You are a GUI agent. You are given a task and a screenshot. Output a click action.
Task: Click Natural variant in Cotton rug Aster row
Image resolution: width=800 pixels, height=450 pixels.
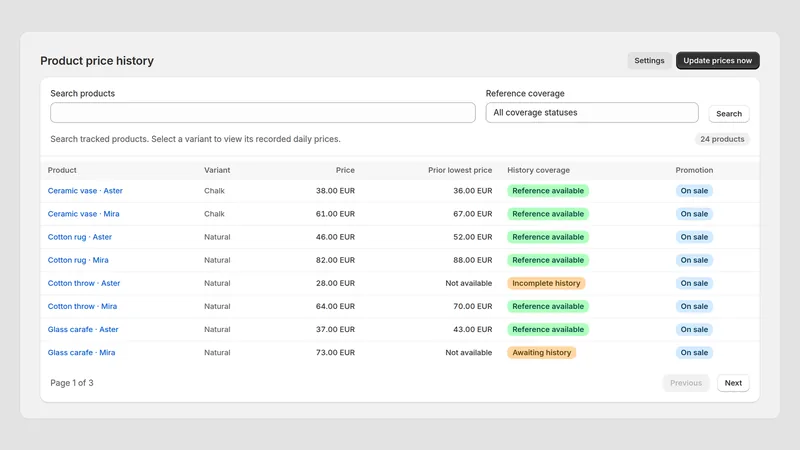(x=217, y=237)
